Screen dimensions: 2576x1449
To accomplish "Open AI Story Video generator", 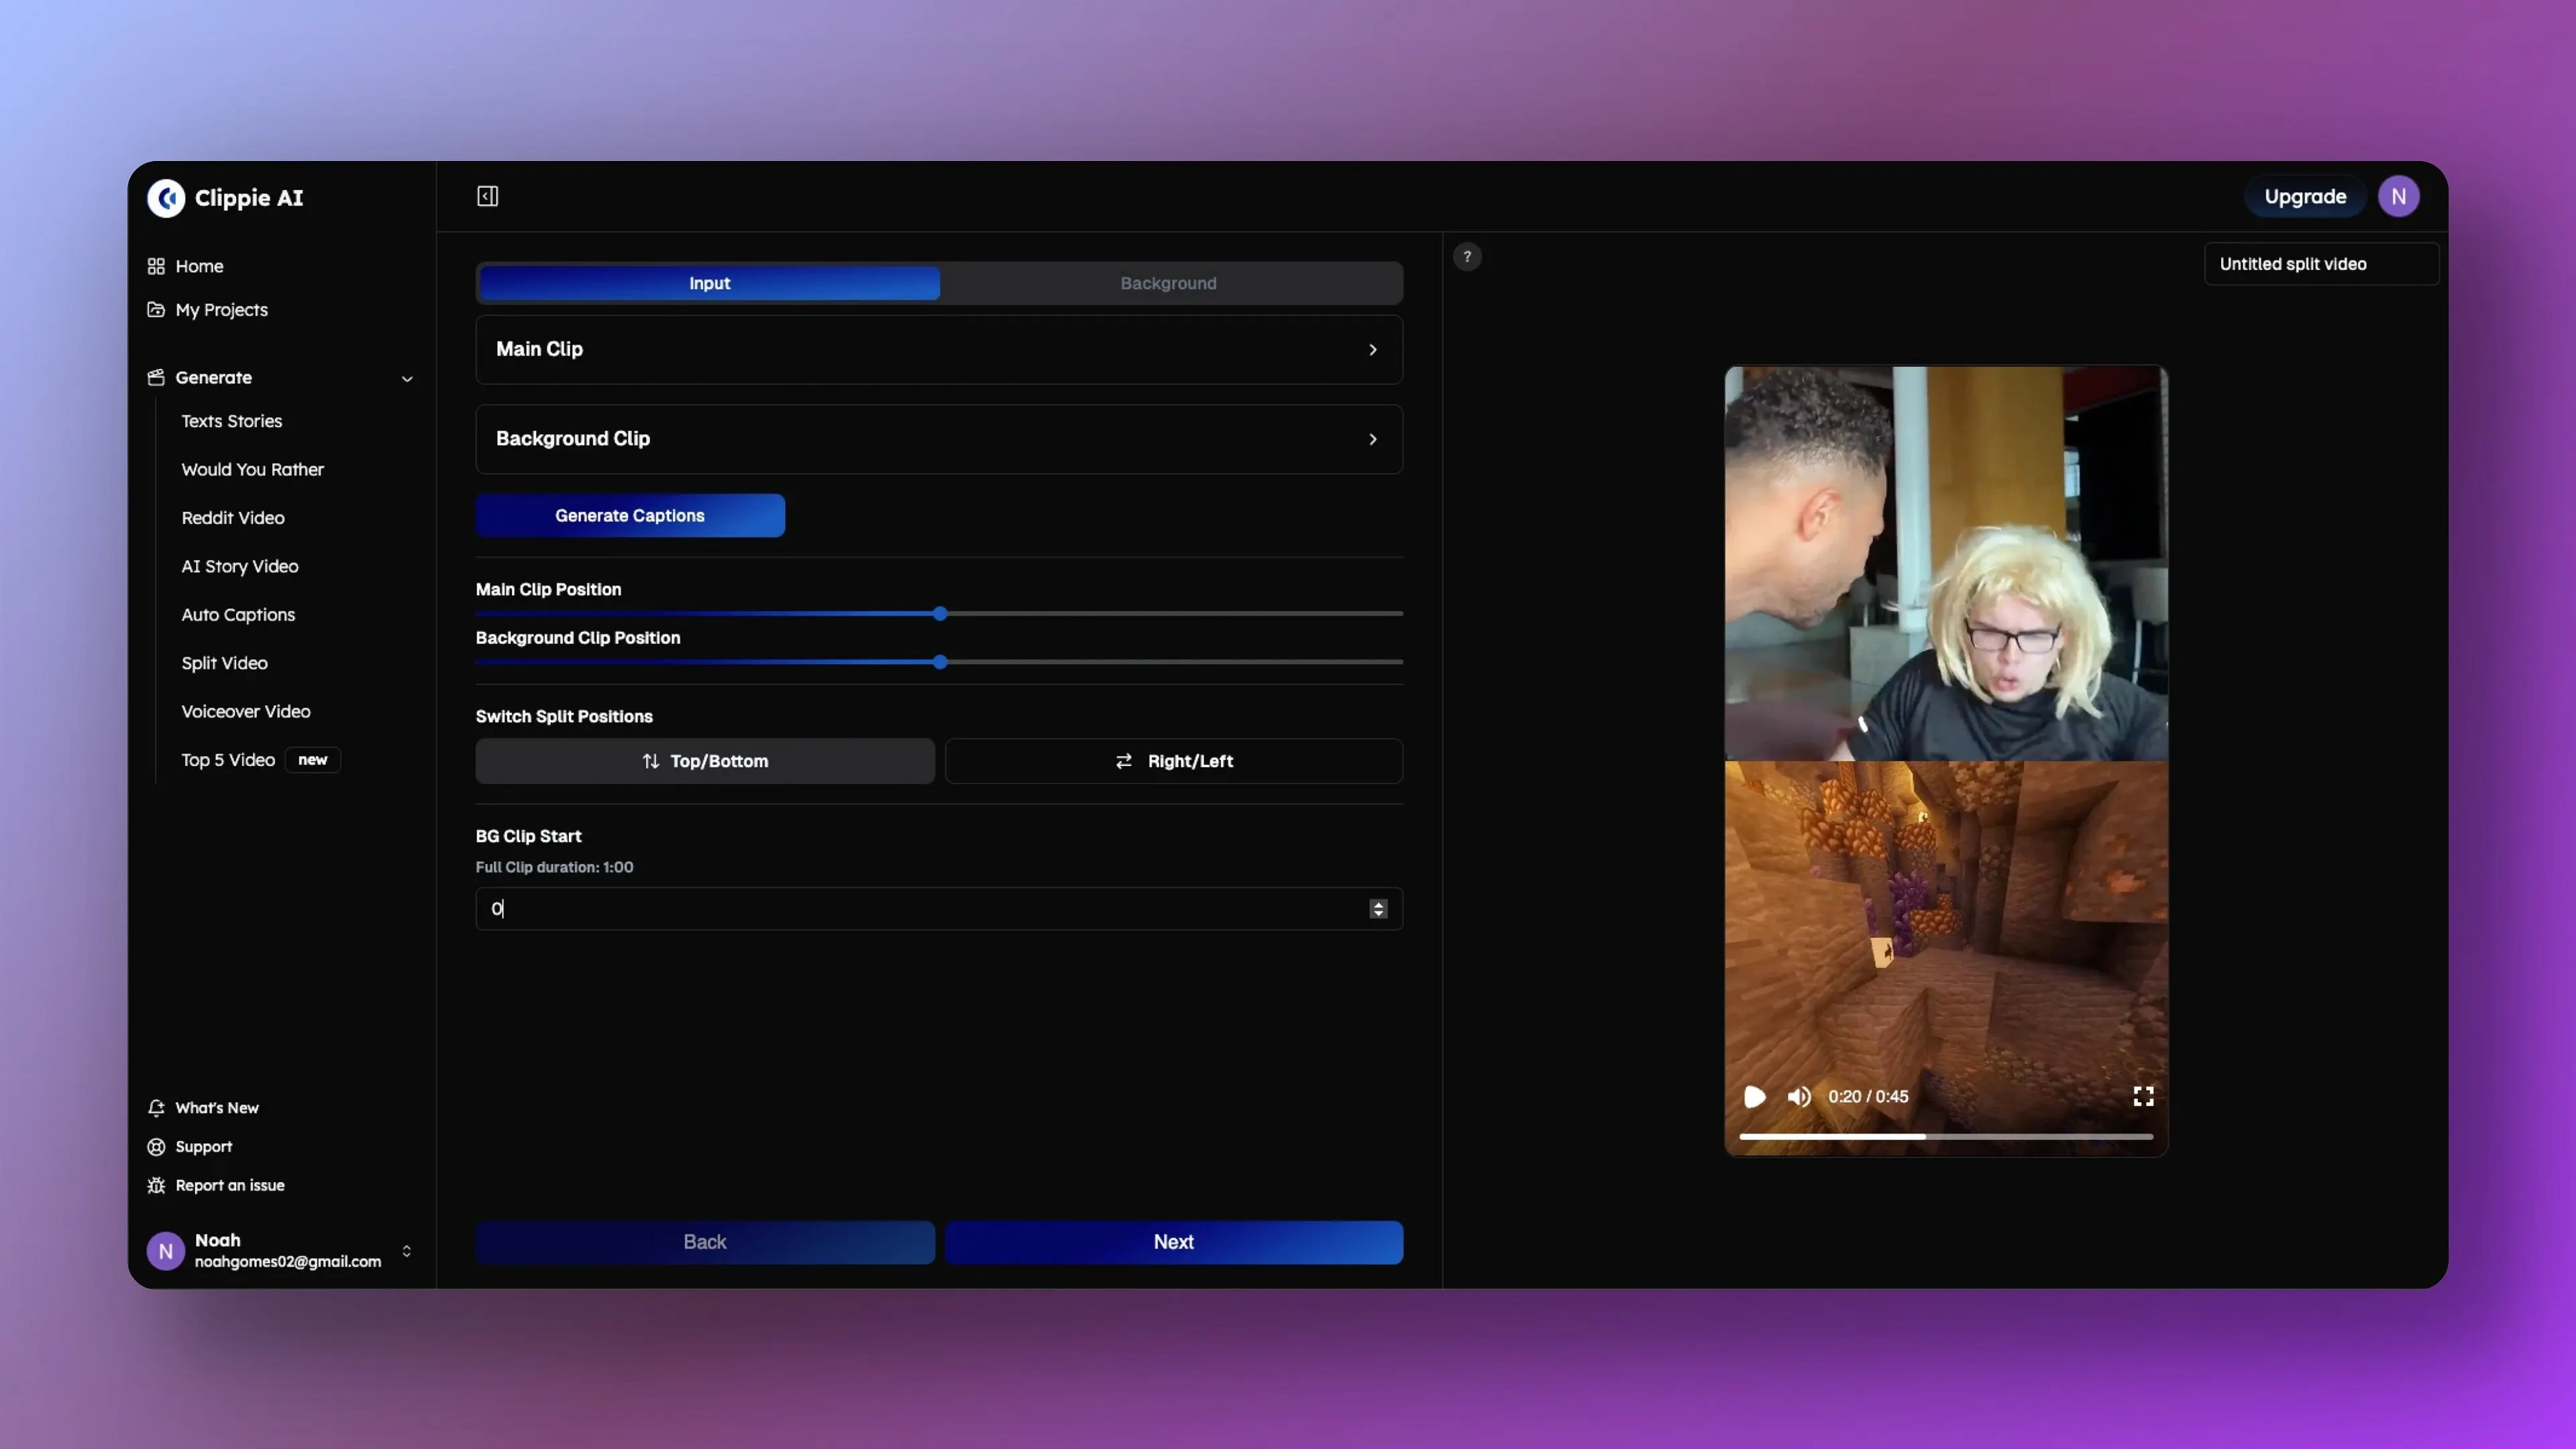I will (x=239, y=567).
